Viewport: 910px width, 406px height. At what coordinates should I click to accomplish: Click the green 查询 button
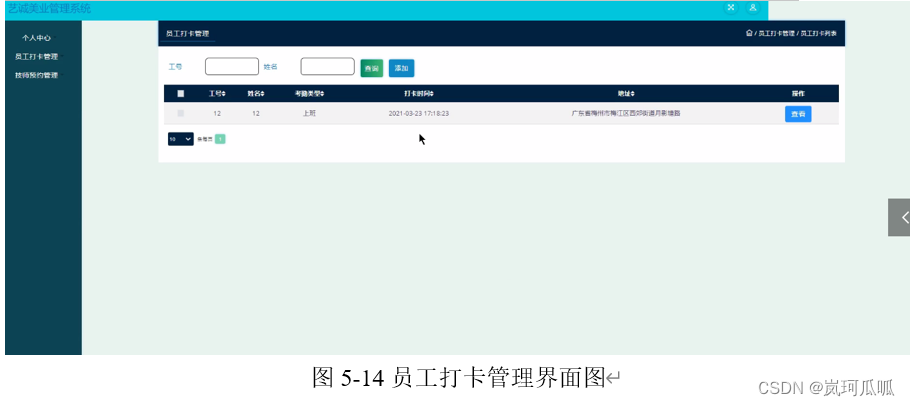pyautogui.click(x=371, y=68)
